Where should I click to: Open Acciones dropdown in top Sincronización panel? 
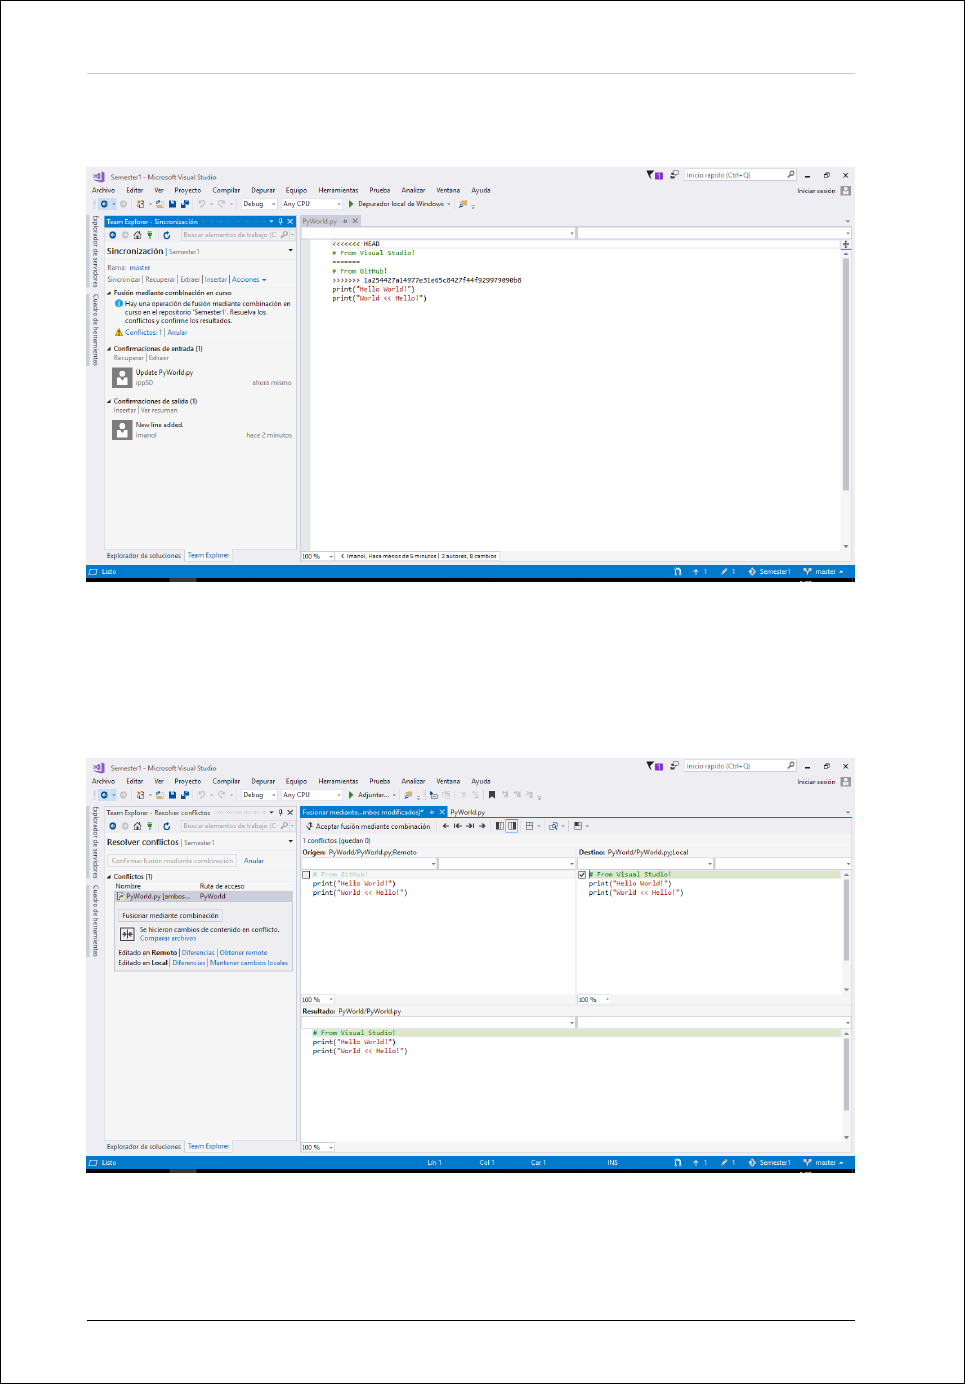(x=249, y=280)
